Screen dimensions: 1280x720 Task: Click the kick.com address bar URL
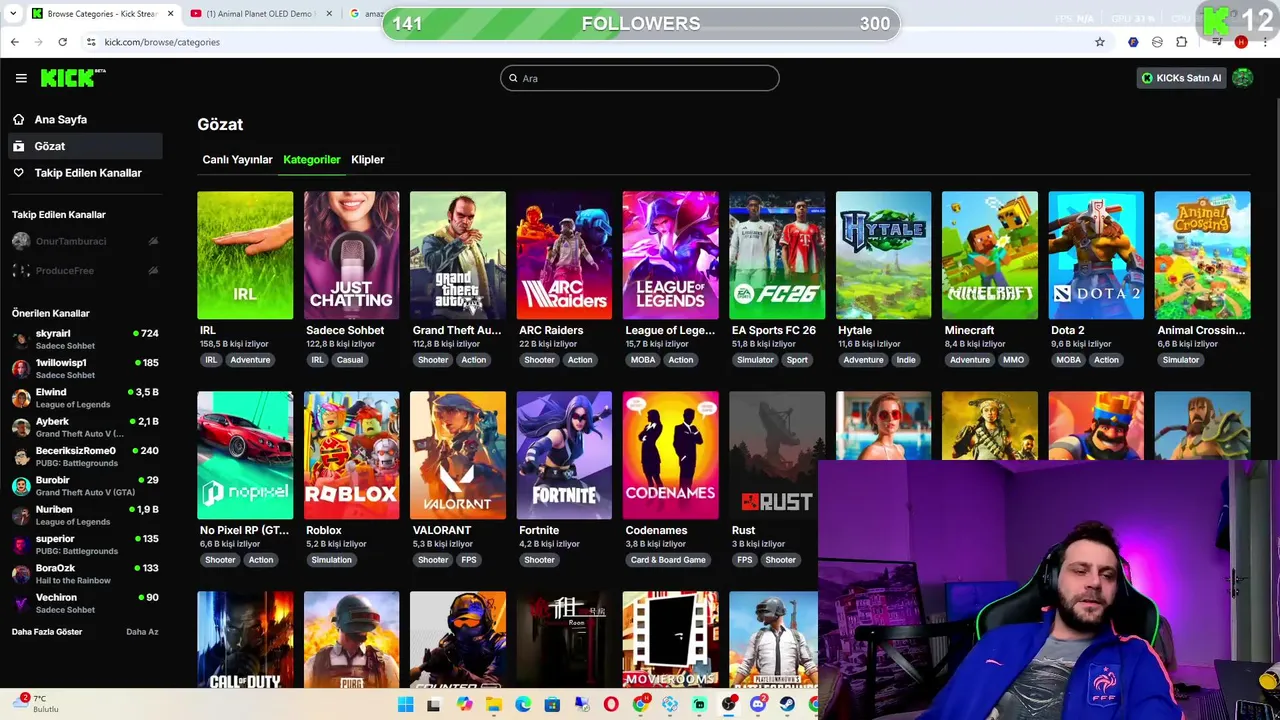162,42
